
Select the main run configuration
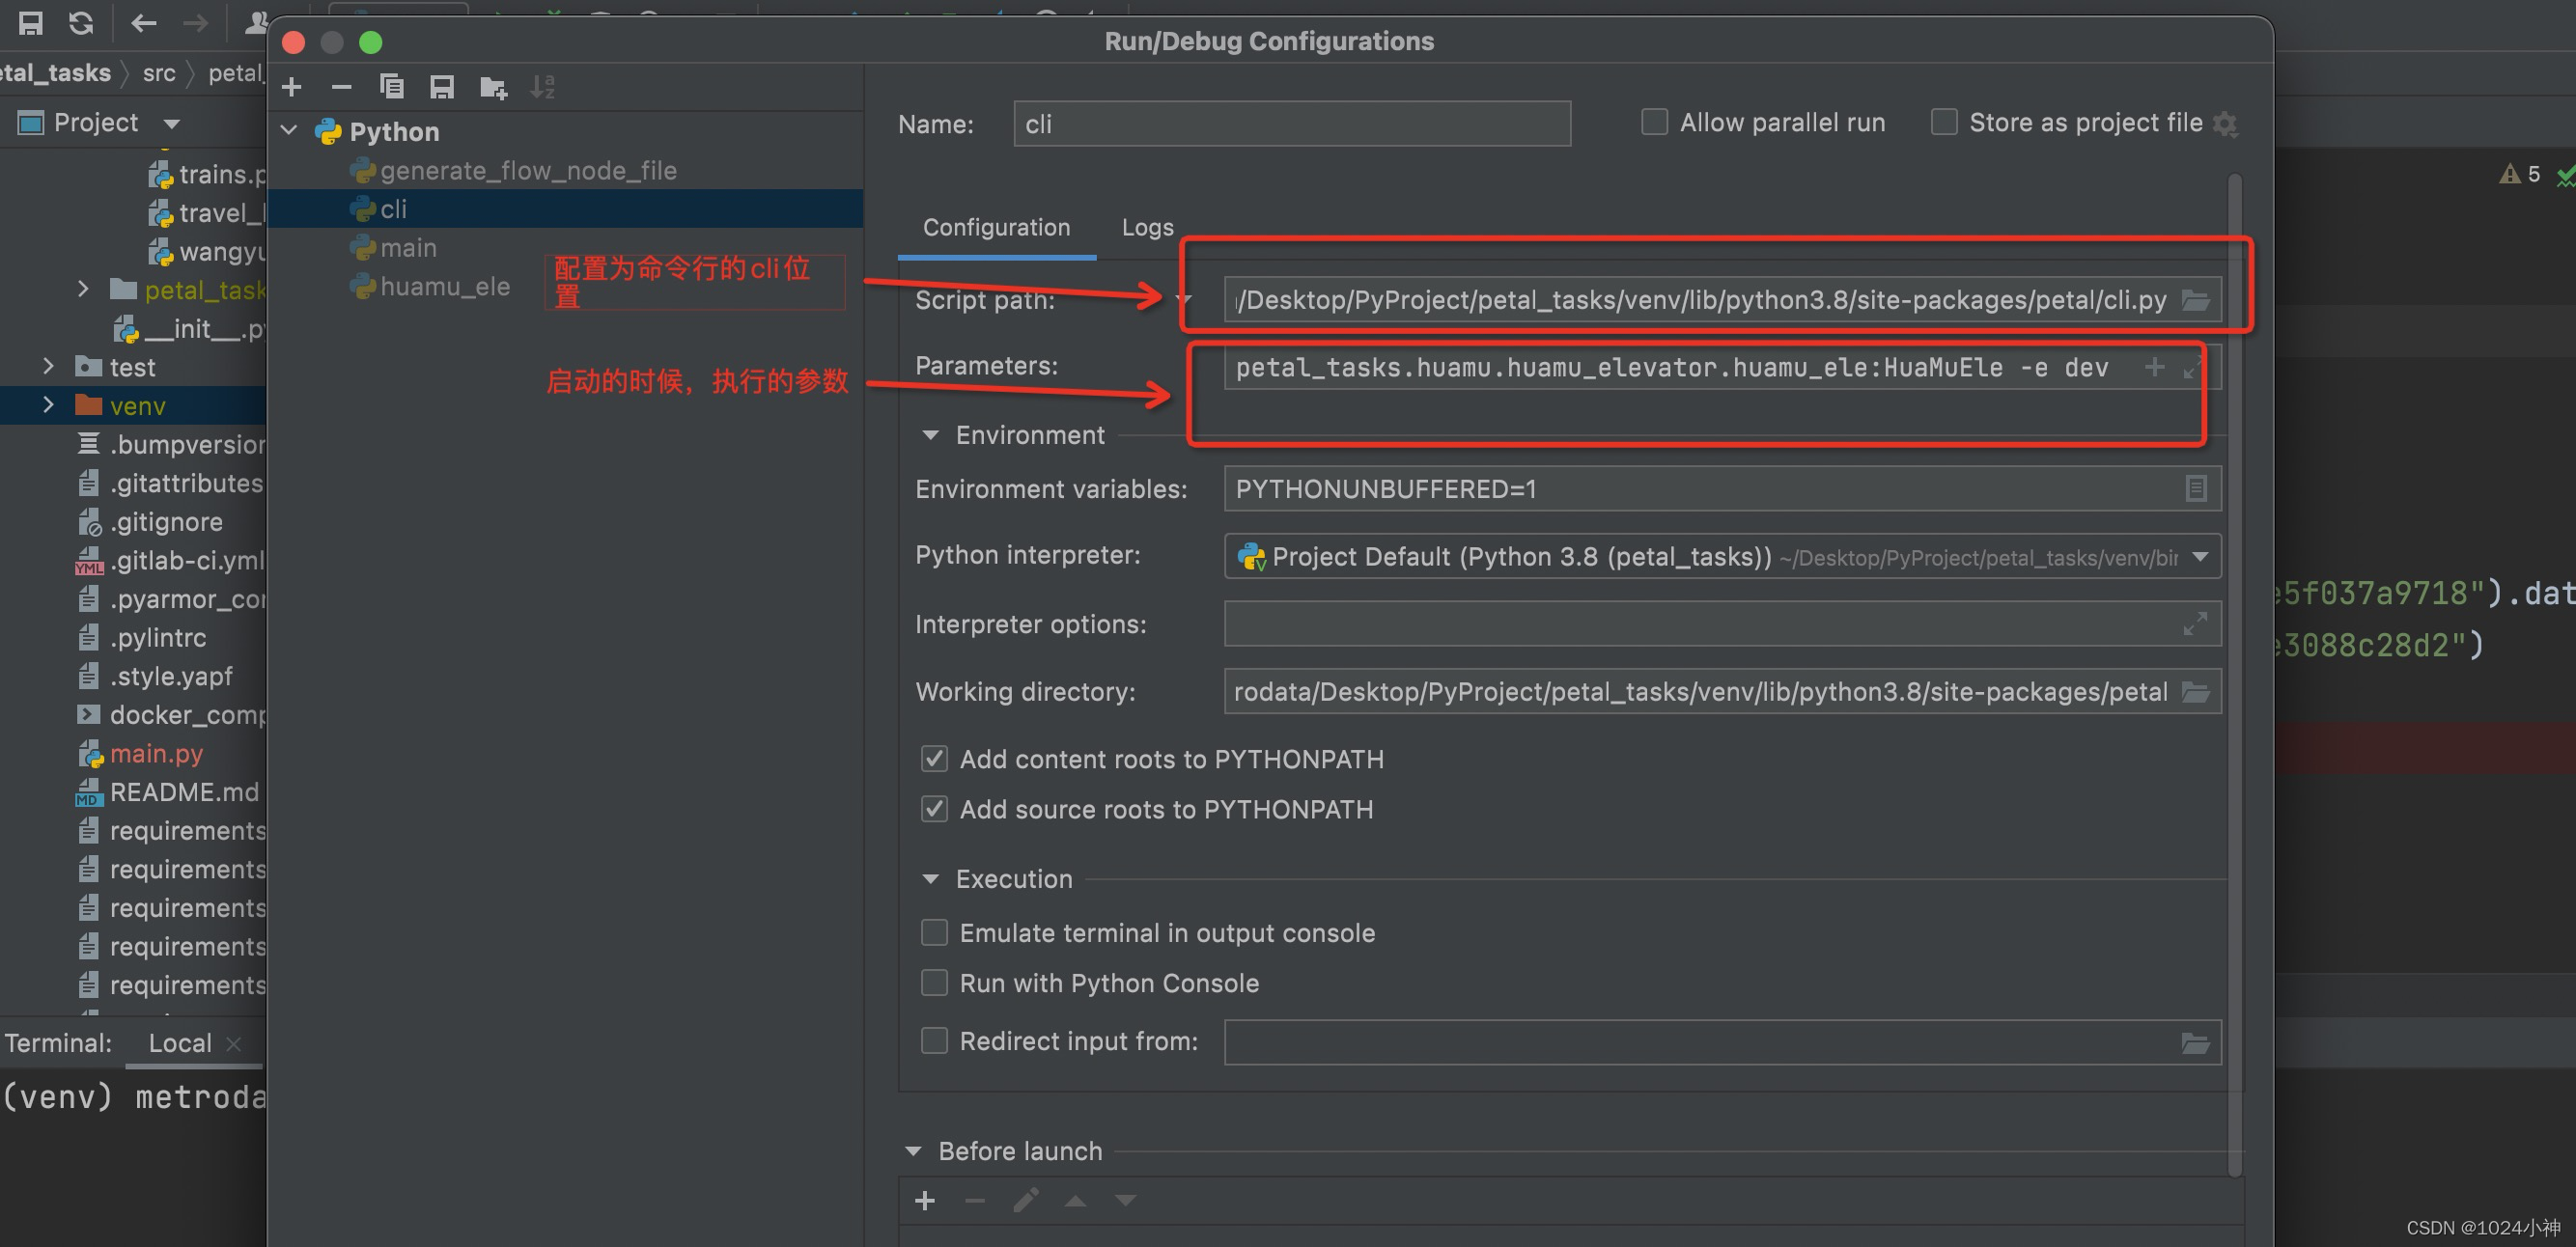click(408, 247)
